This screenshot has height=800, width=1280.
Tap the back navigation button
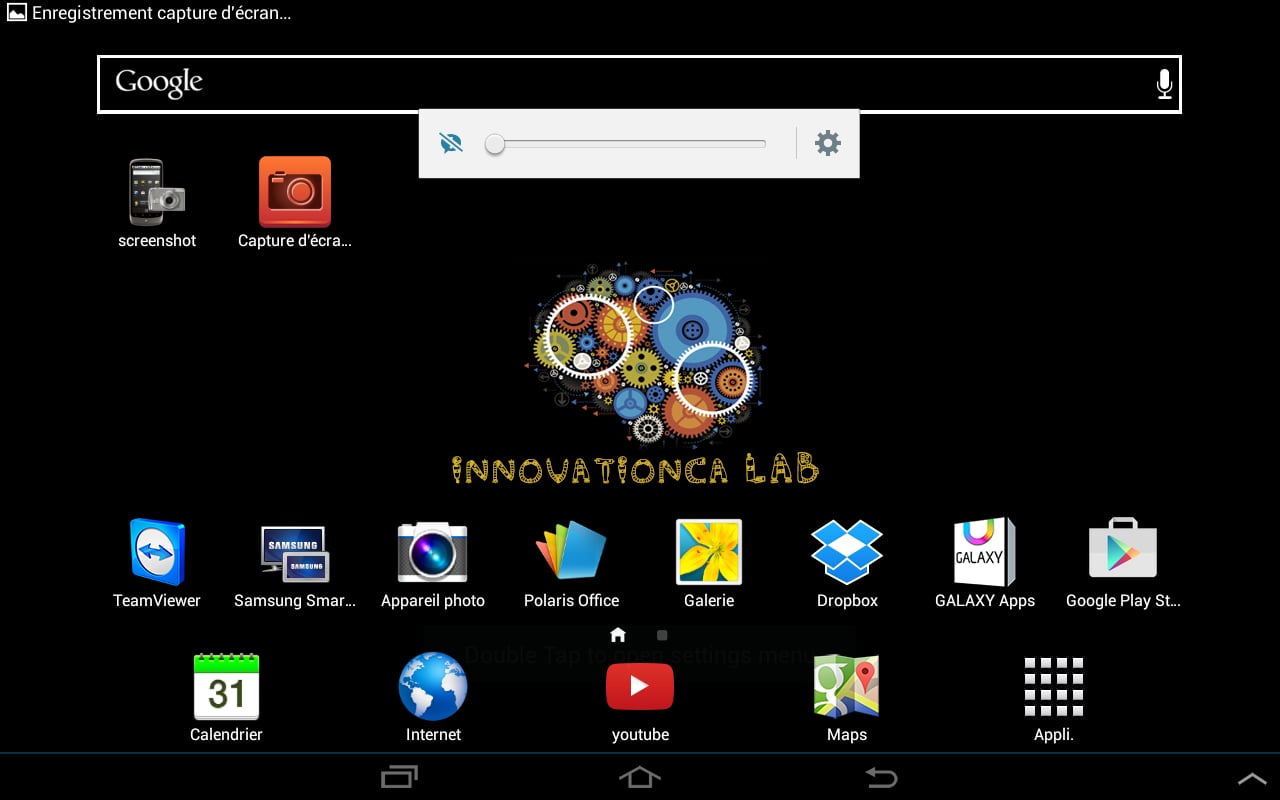click(881, 777)
